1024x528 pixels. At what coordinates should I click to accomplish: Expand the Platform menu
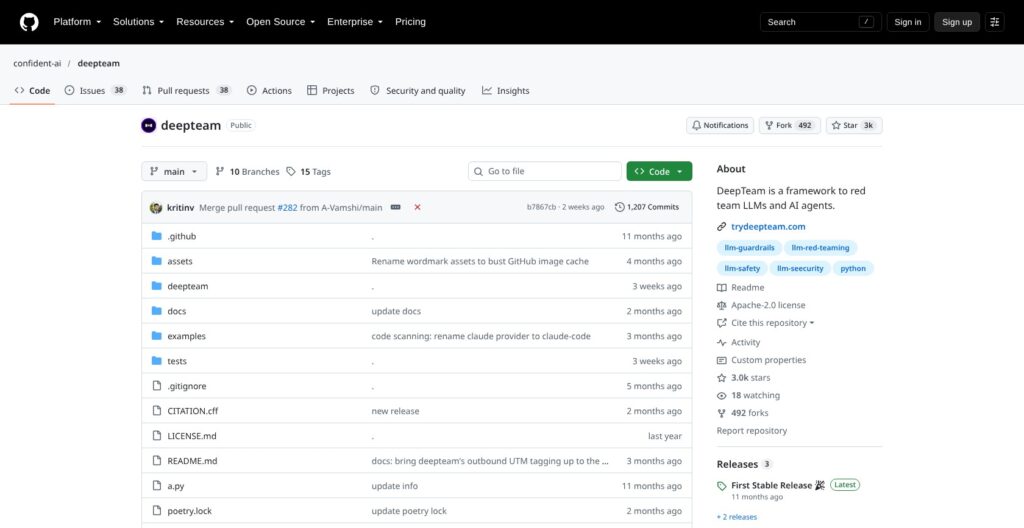[x=77, y=22]
